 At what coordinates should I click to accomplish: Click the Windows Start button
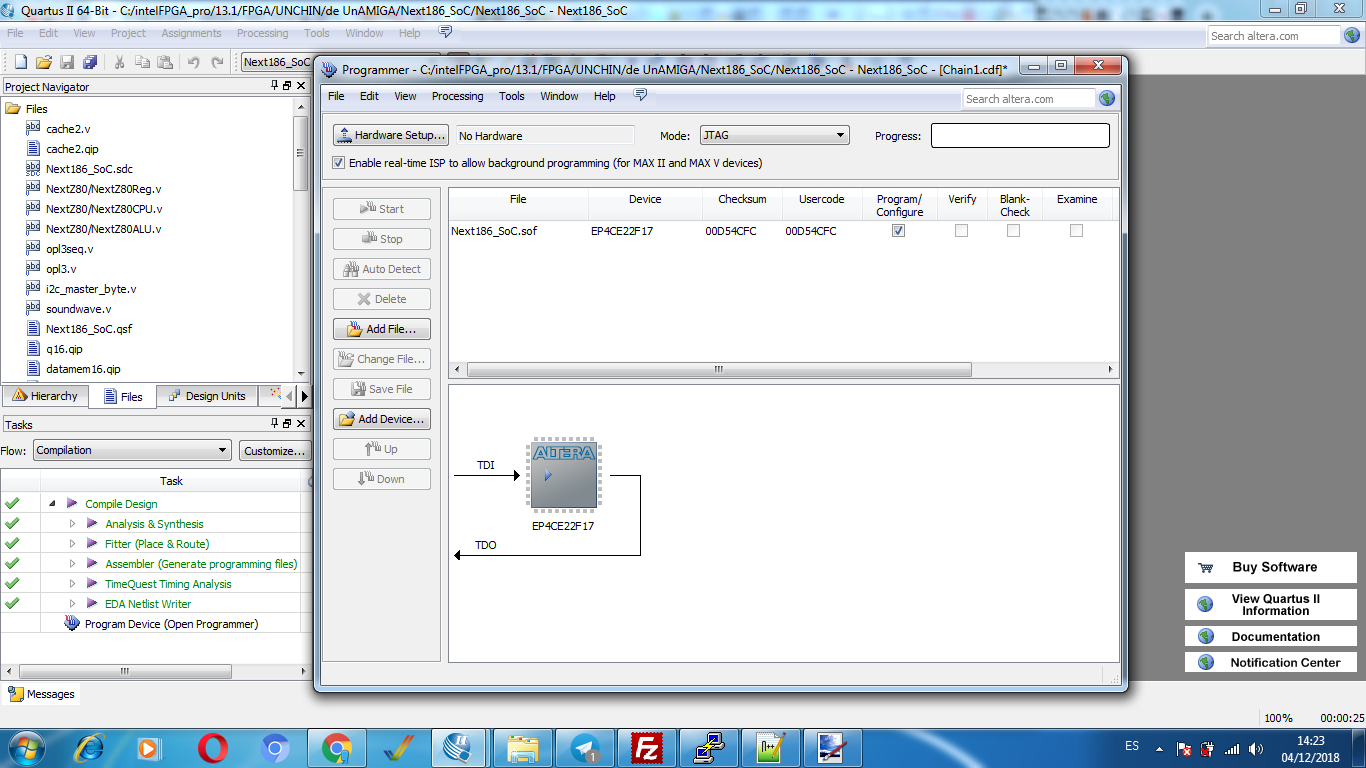(x=24, y=748)
